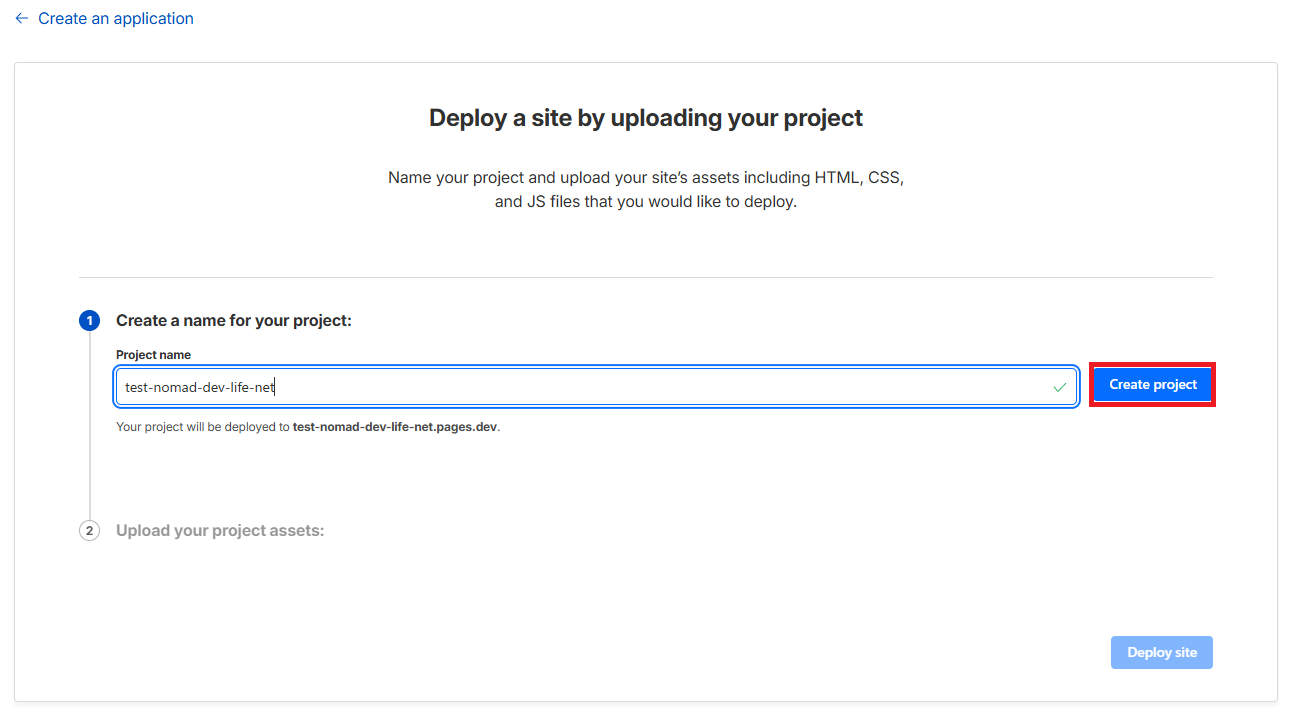Open the 'Create an application' link
1294x722 pixels.
click(x=115, y=18)
